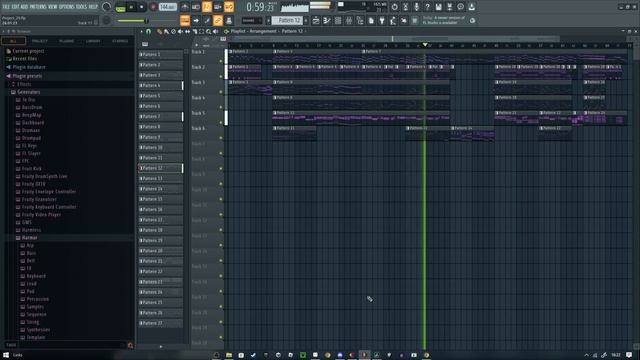
Task: Open the Channel rack view icon
Action: click(338, 20)
